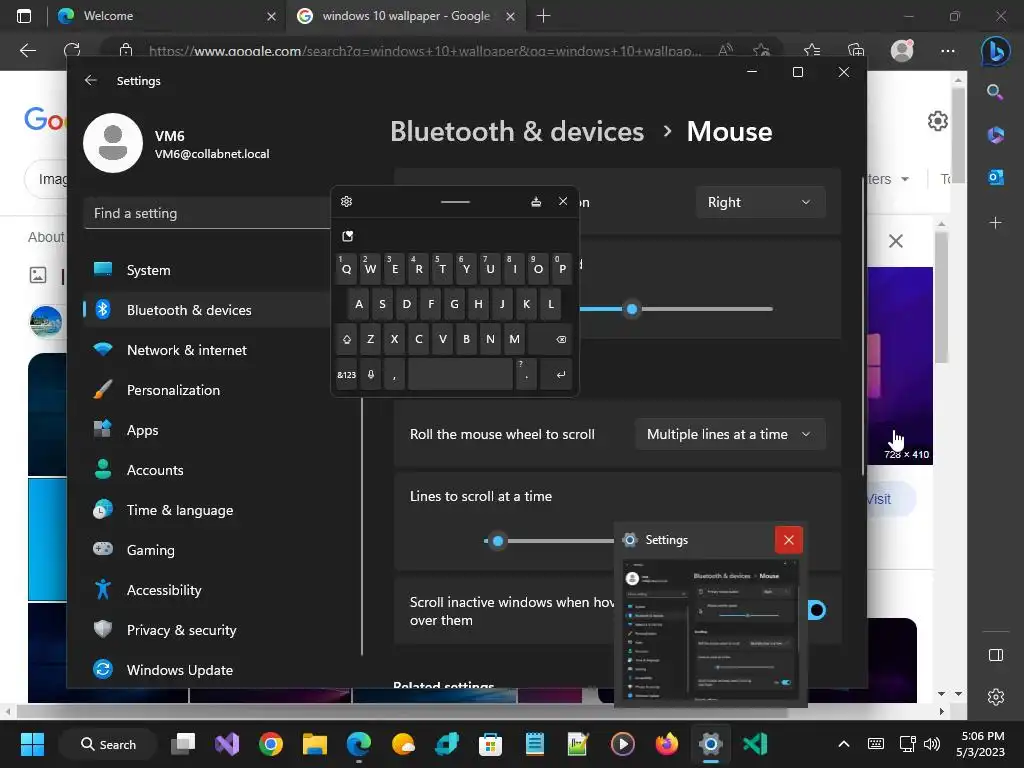Viewport: 1024px width, 768px height.
Task: Toggle Scroll inactive windows when hovering
Action: pos(816,610)
